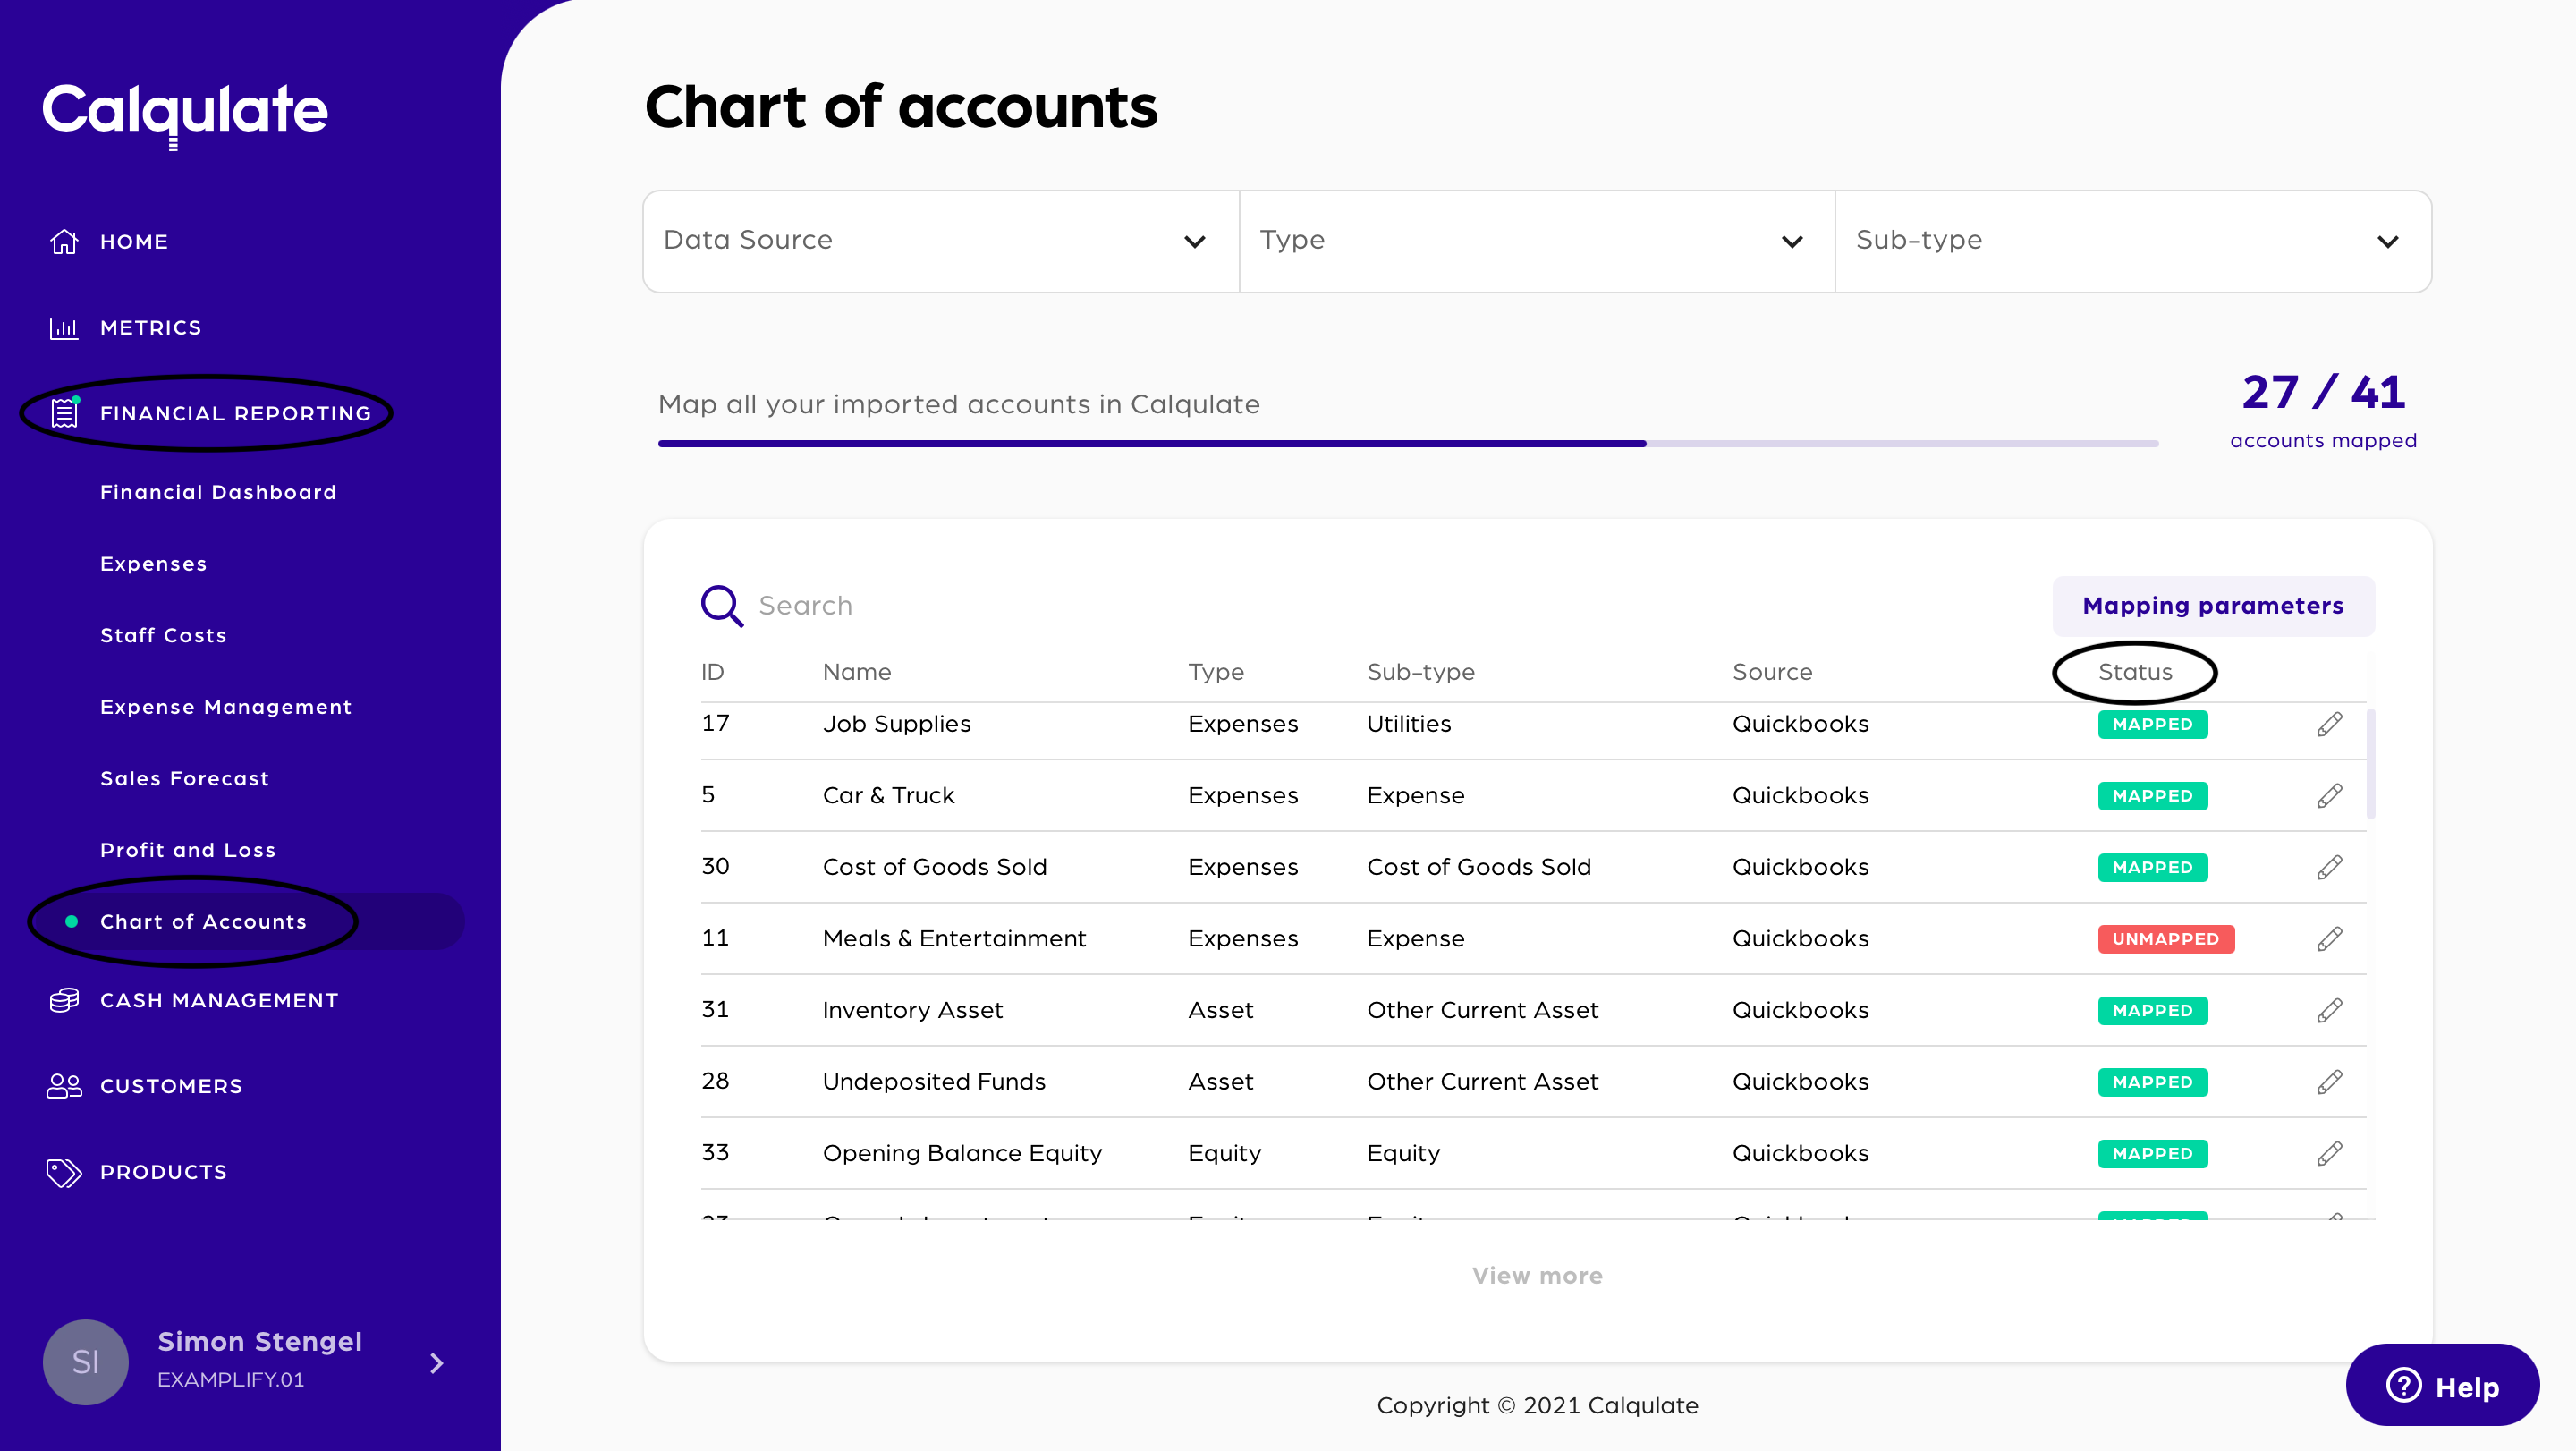This screenshot has width=2576, height=1451.
Task: Go to Financial Dashboard page
Action: pyautogui.click(x=218, y=492)
